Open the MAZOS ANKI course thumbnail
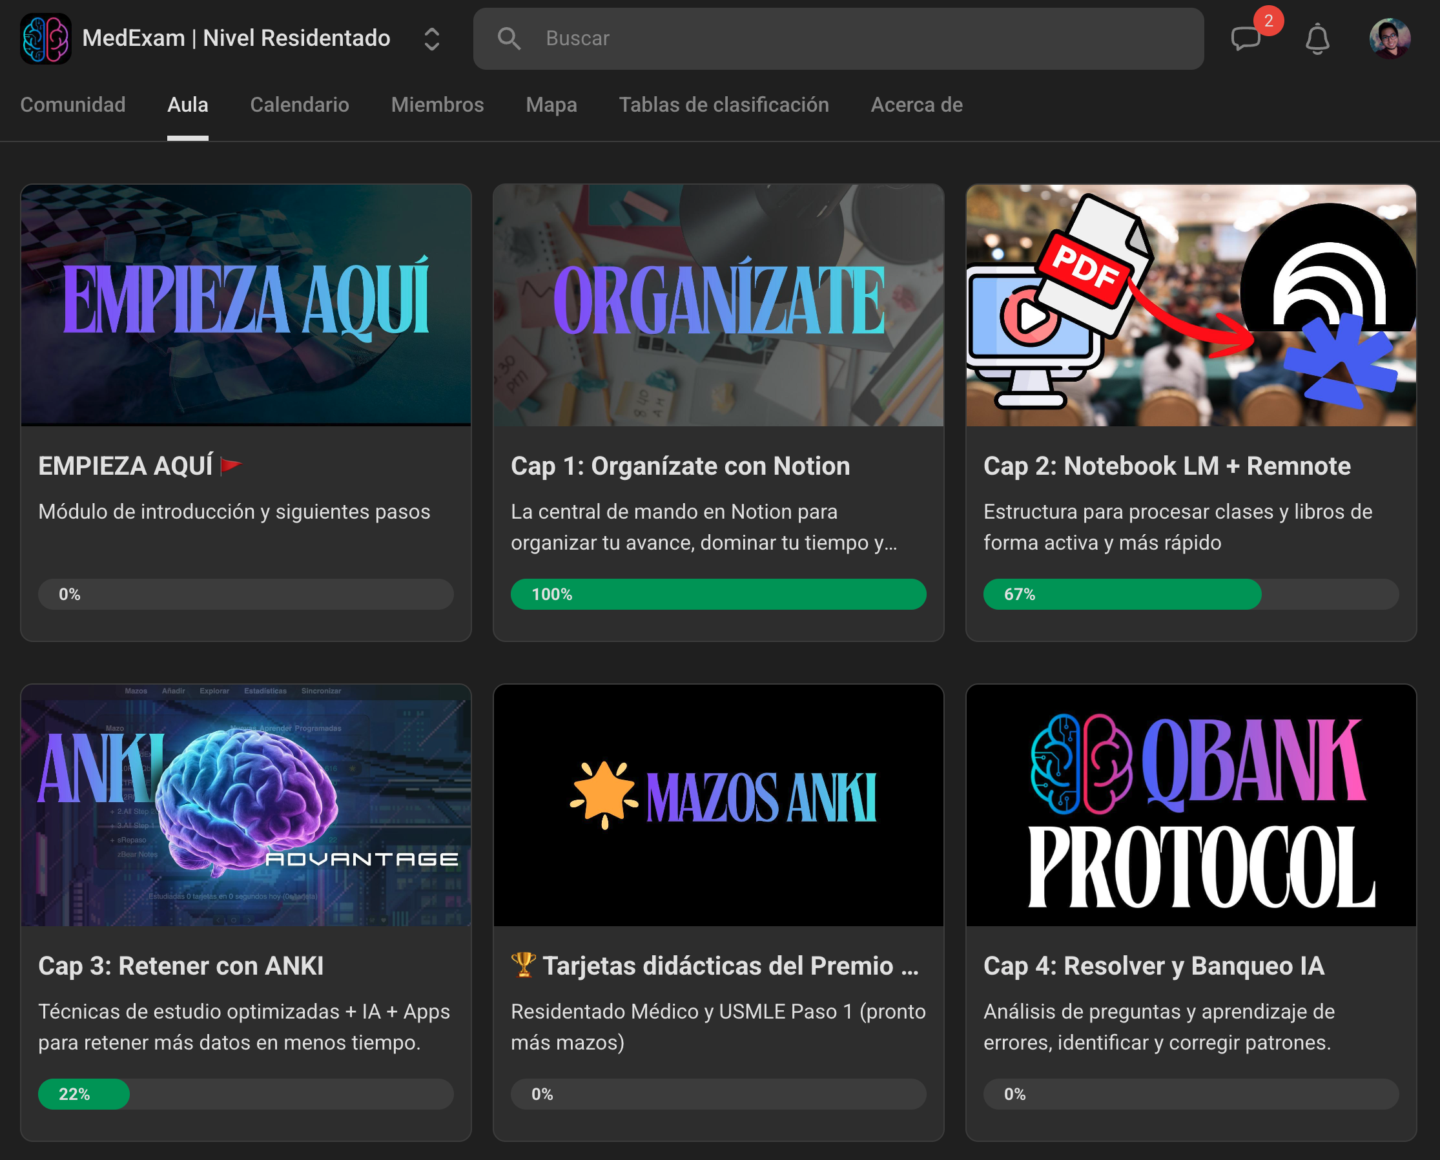 click(x=719, y=805)
